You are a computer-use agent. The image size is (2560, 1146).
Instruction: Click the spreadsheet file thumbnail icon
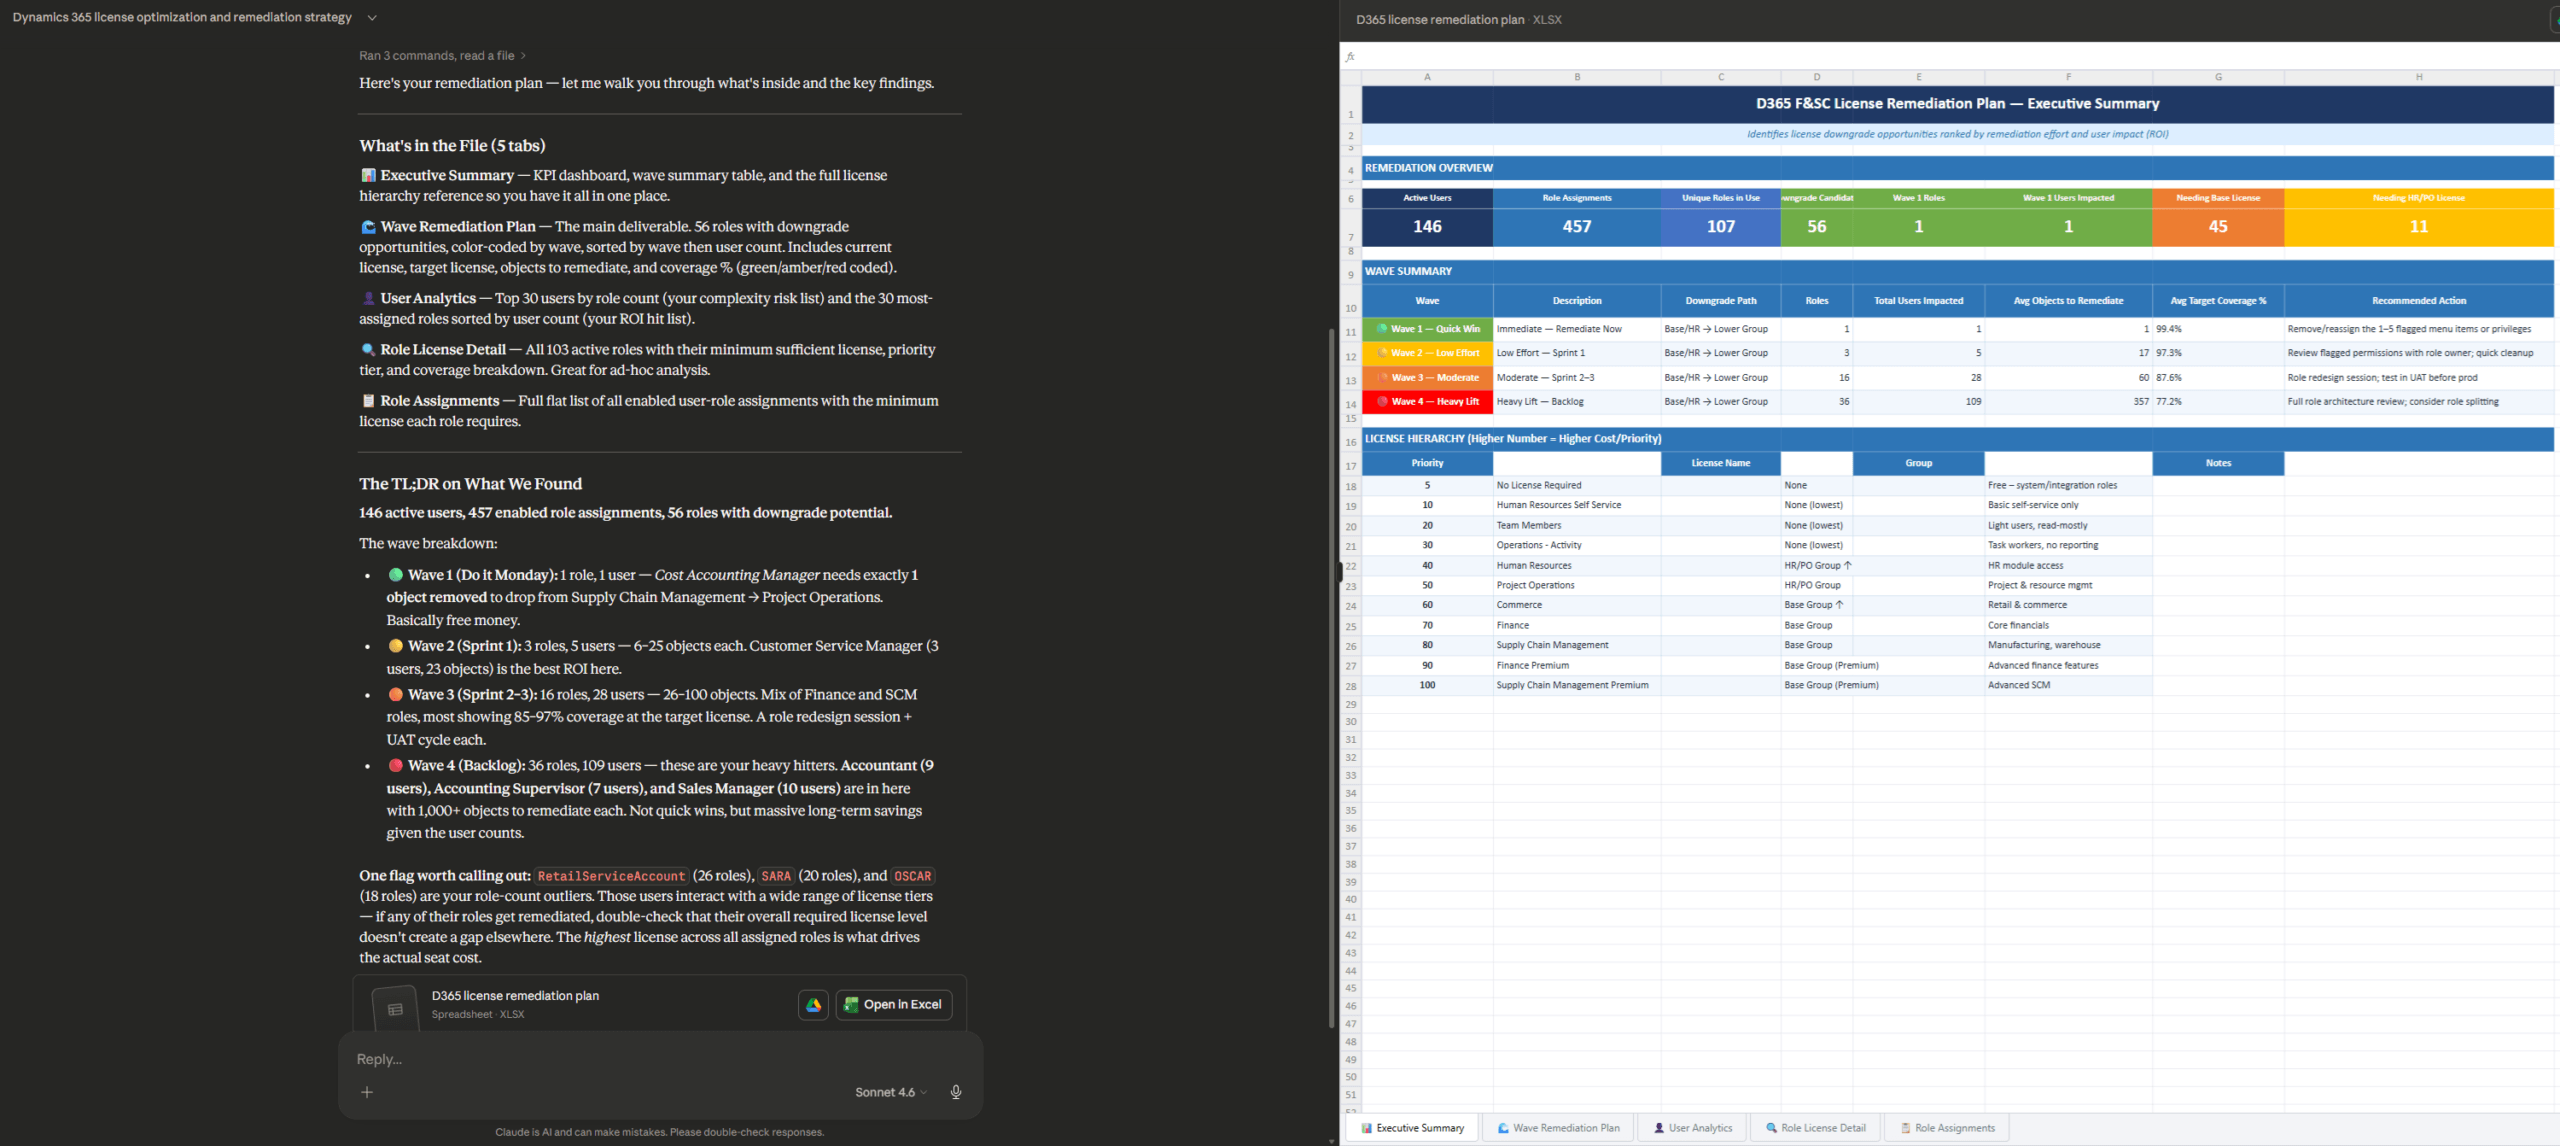pos(395,1009)
